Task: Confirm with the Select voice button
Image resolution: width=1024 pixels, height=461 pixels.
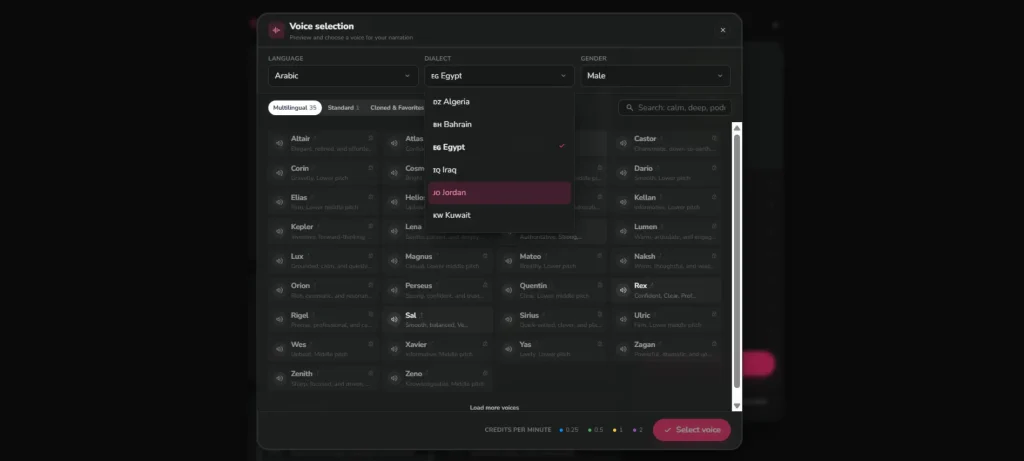Action: click(x=692, y=430)
